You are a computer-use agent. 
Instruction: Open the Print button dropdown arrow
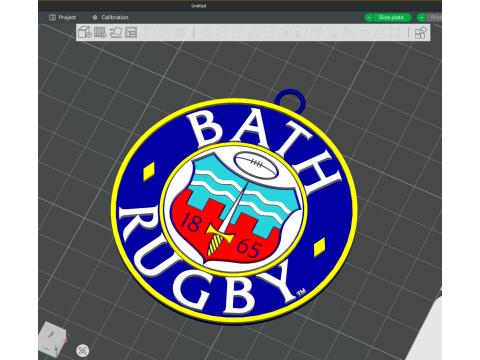click(x=421, y=17)
